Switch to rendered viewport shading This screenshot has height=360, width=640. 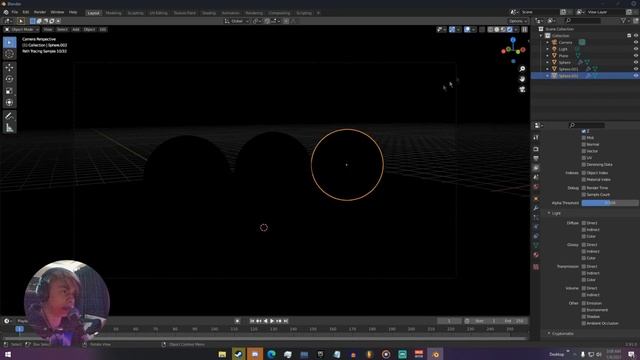pos(509,29)
